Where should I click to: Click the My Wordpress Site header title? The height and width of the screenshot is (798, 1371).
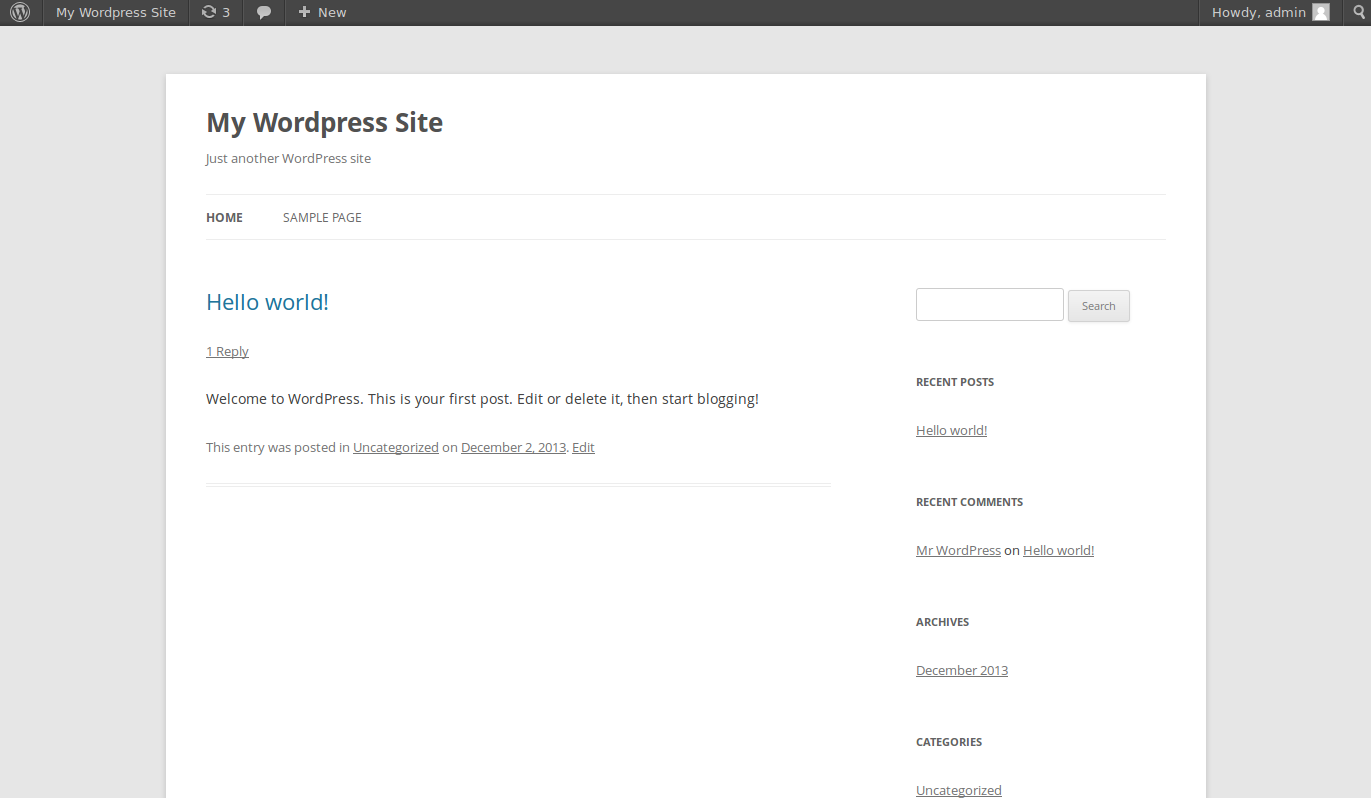point(324,123)
